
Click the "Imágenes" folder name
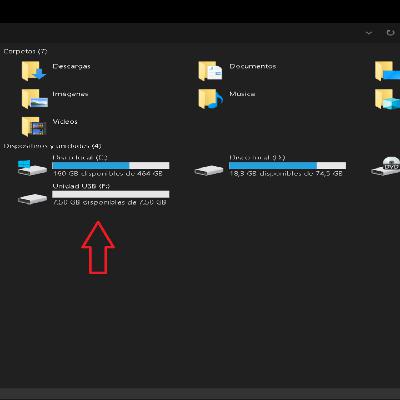70,94
